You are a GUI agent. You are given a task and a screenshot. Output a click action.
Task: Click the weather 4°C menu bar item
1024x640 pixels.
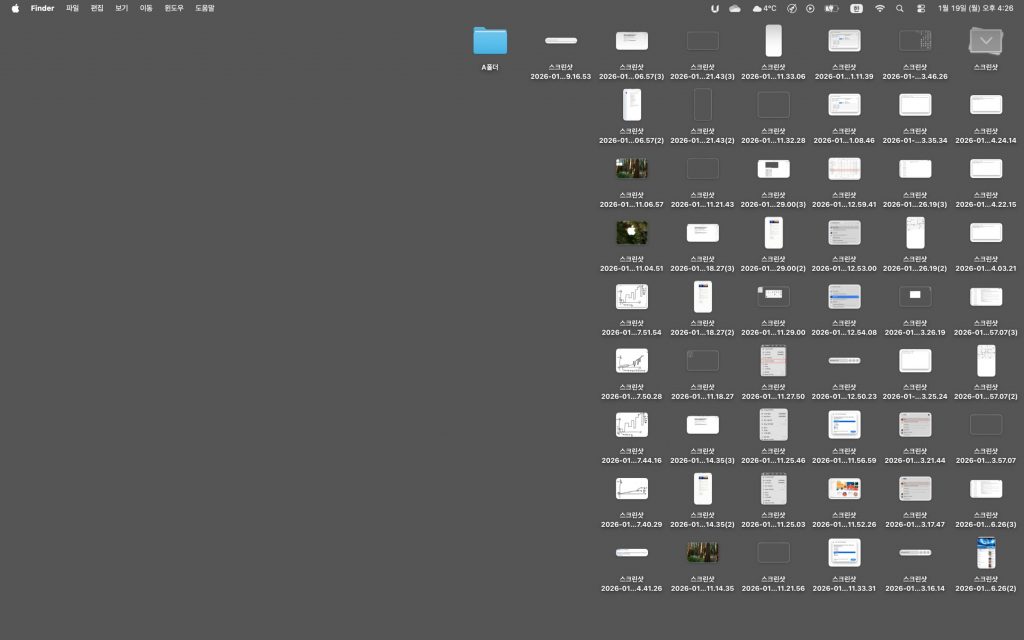coord(765,8)
